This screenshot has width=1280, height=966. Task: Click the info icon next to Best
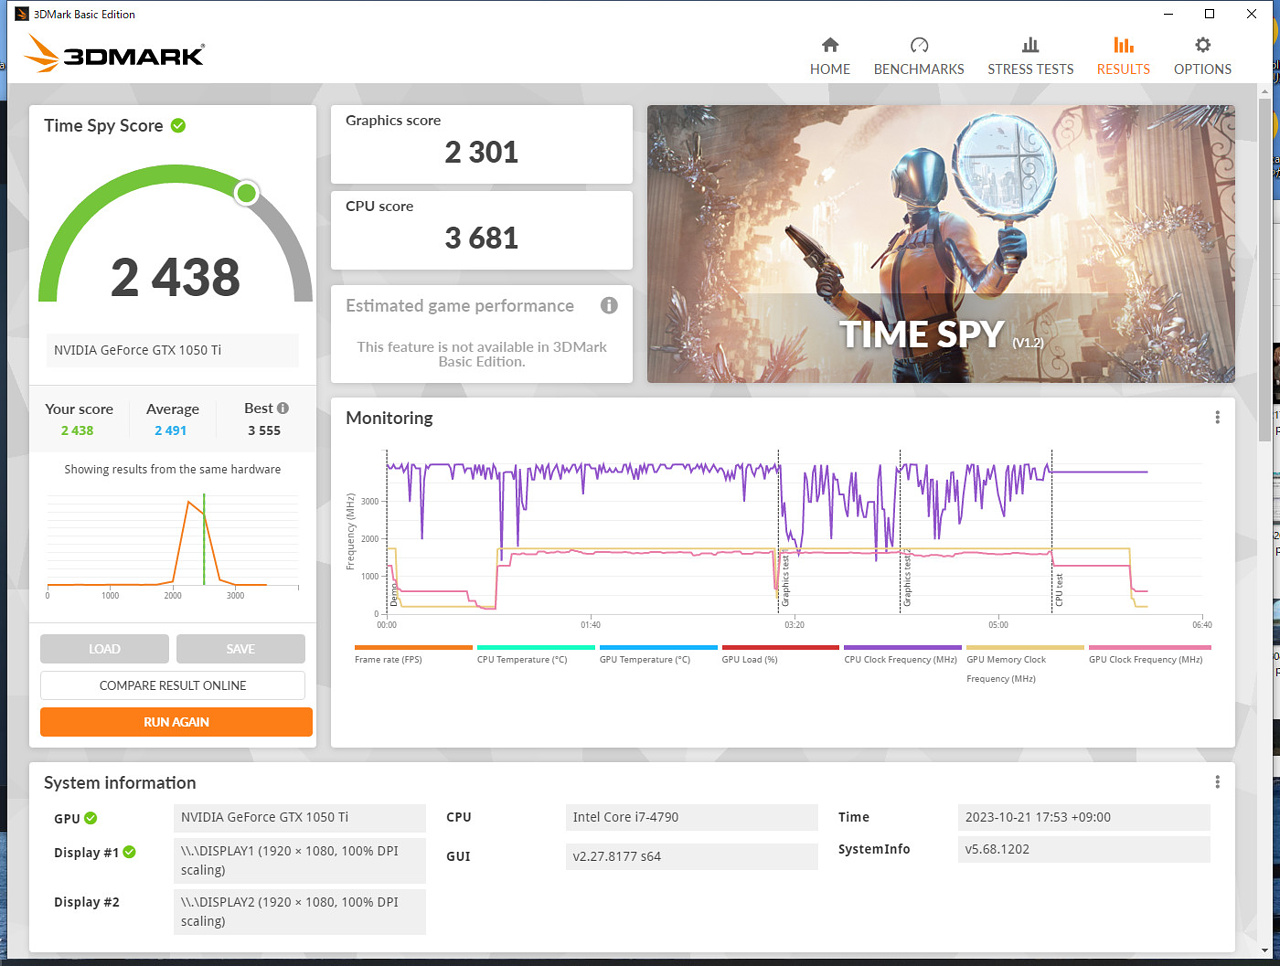[x=283, y=408]
